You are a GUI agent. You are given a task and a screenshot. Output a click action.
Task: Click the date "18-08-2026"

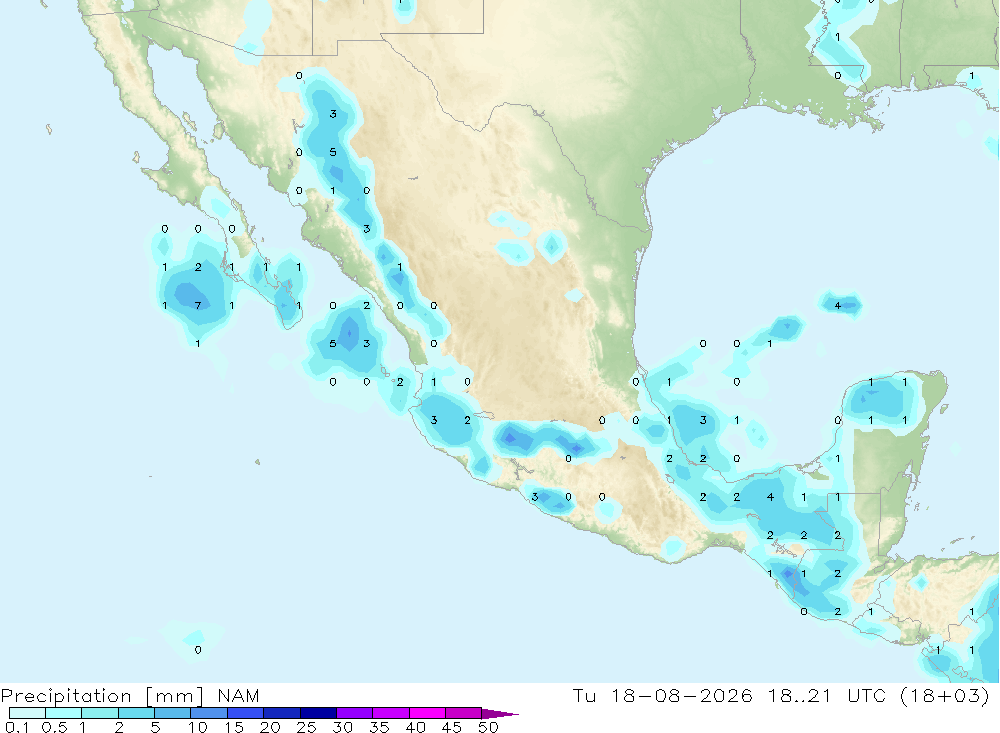tap(681, 695)
